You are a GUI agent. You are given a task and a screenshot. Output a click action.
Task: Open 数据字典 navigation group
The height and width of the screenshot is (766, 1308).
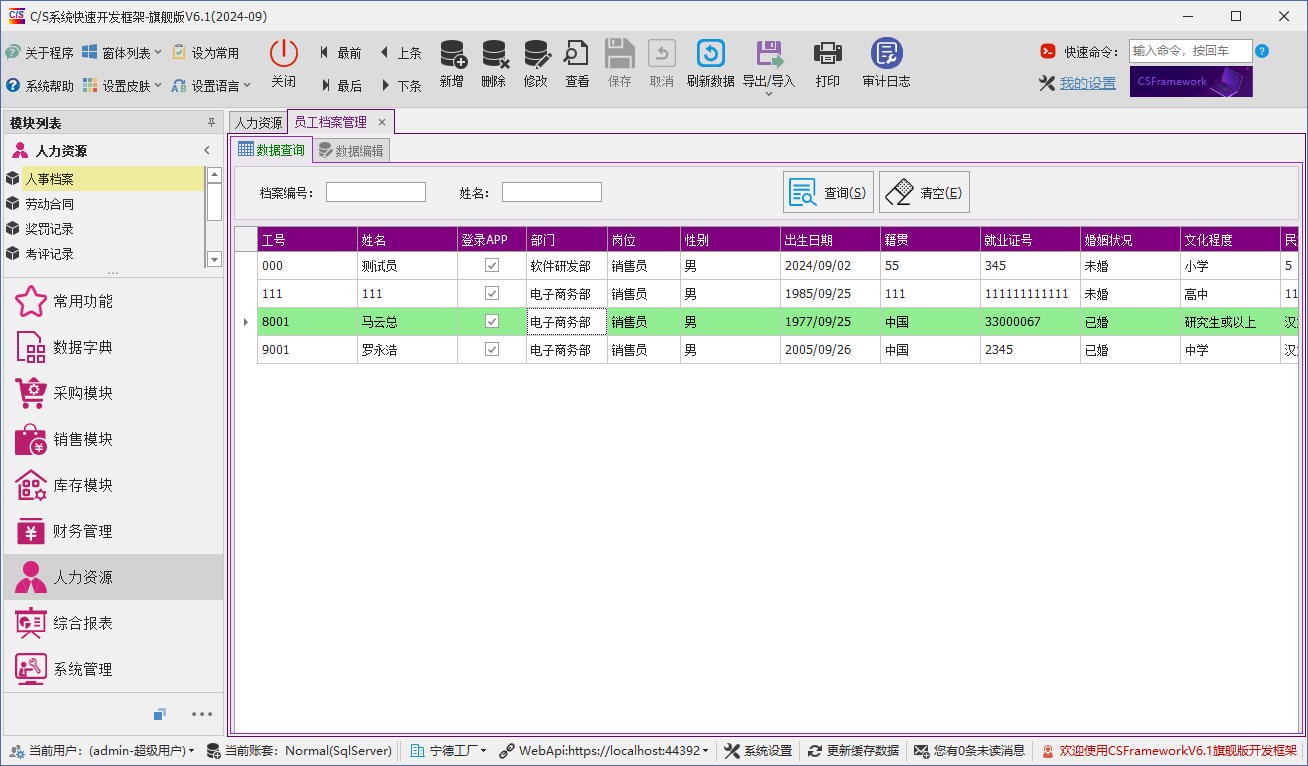[113, 348]
